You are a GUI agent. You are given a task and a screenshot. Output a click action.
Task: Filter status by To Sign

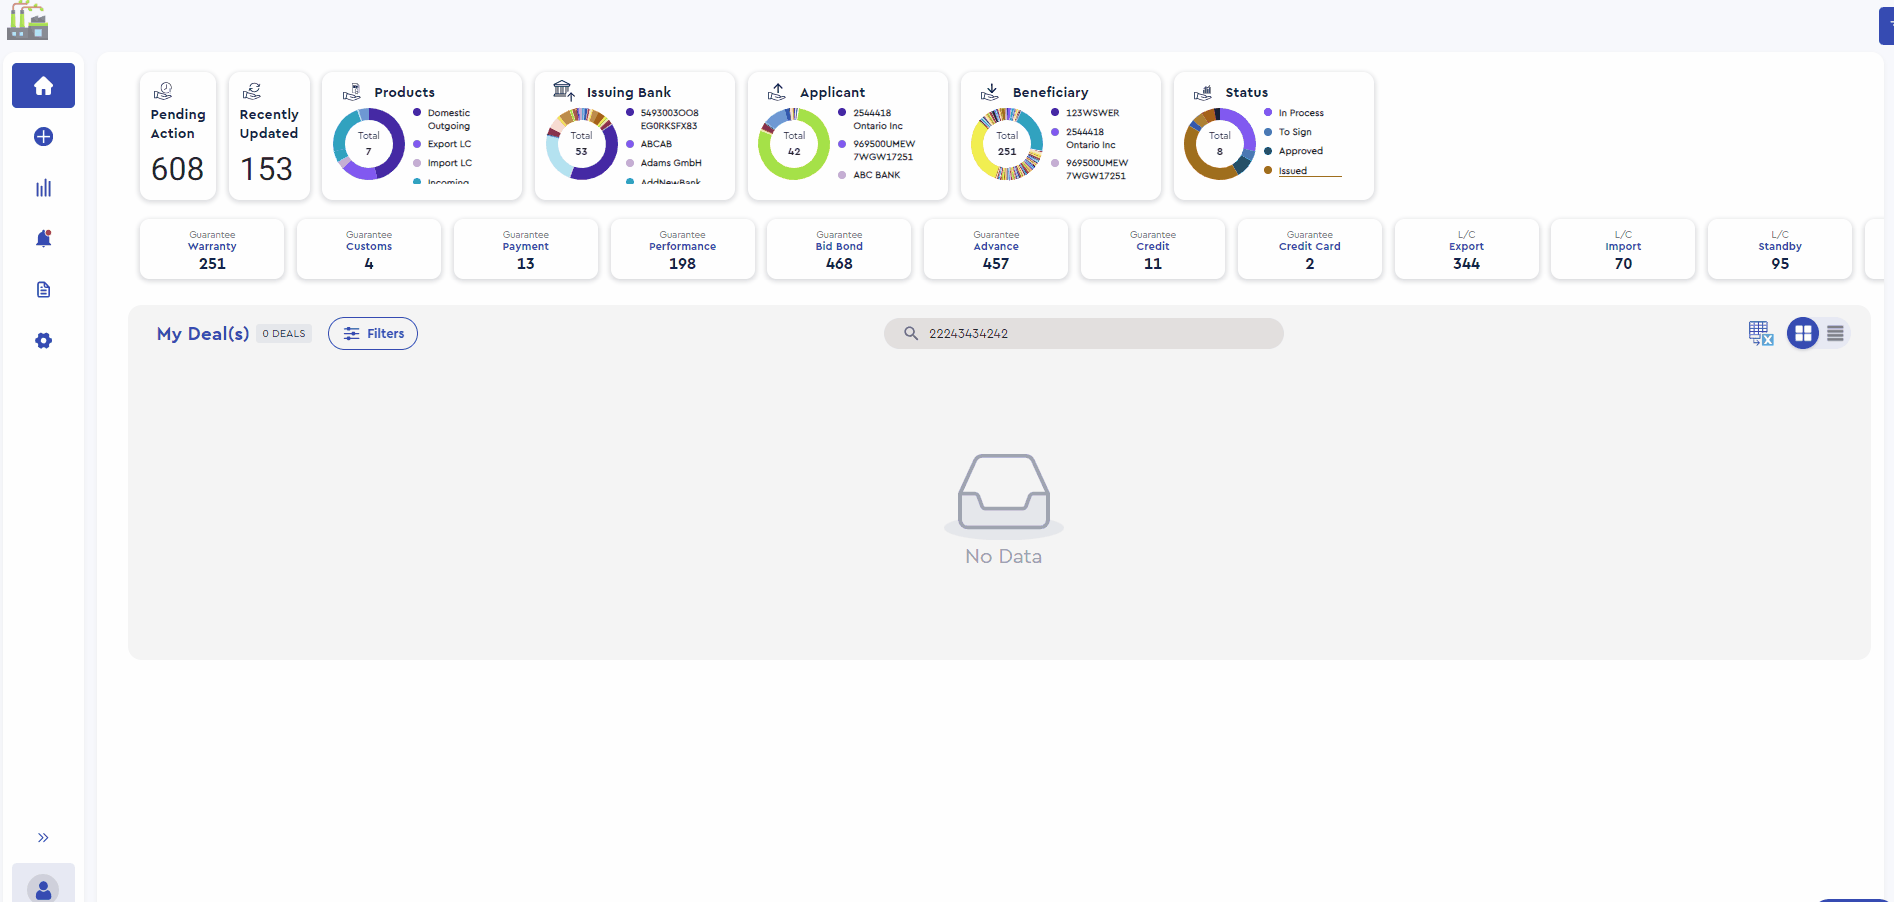[x=1288, y=132]
